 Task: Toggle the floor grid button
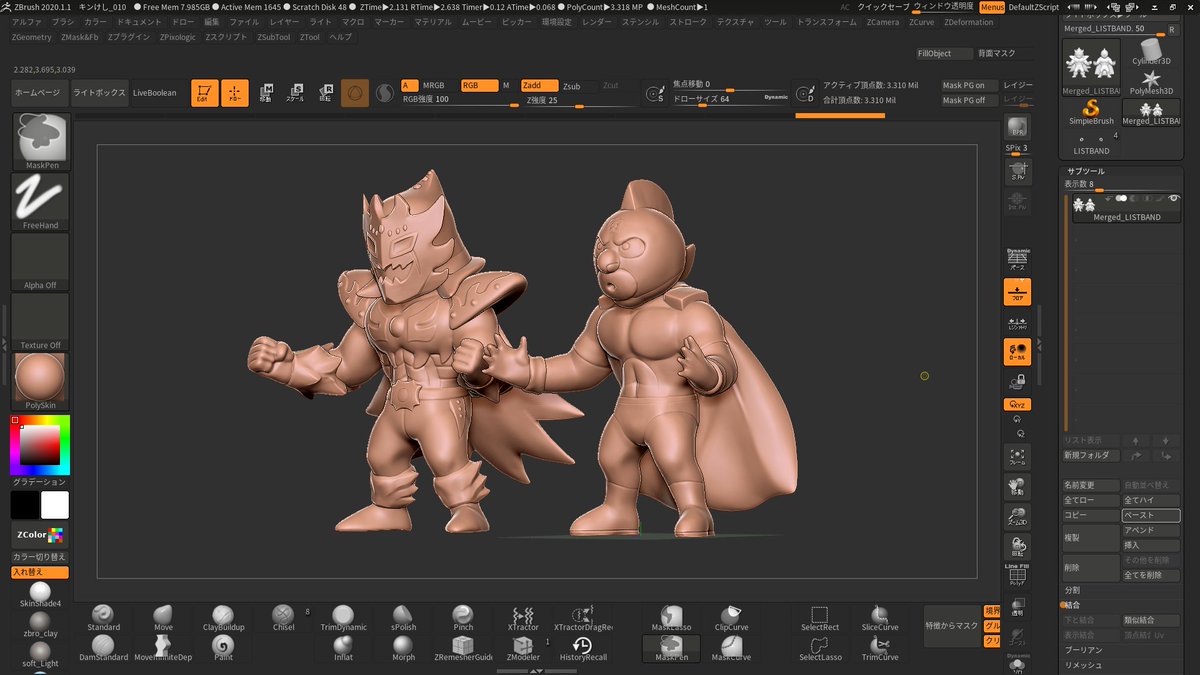[1017, 292]
